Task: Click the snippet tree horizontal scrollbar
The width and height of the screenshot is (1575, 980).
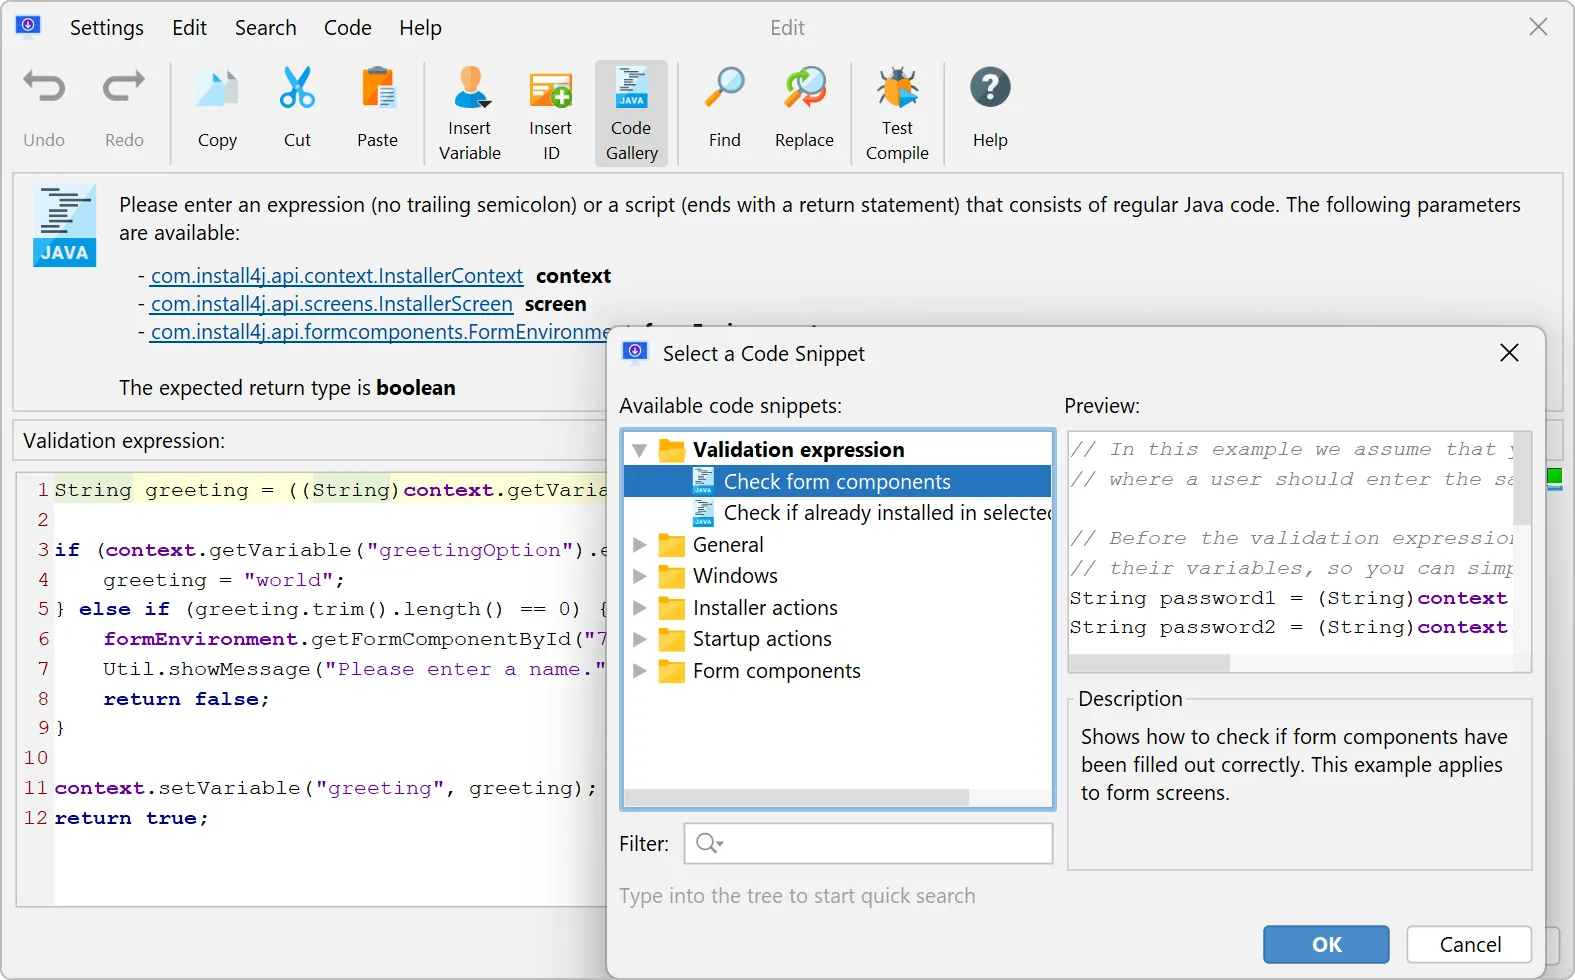Action: (796, 798)
